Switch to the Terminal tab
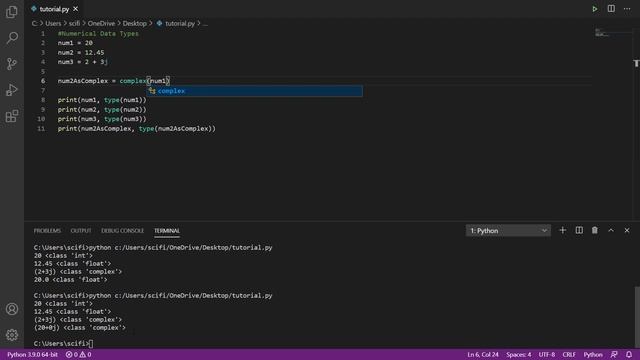 pos(167,231)
